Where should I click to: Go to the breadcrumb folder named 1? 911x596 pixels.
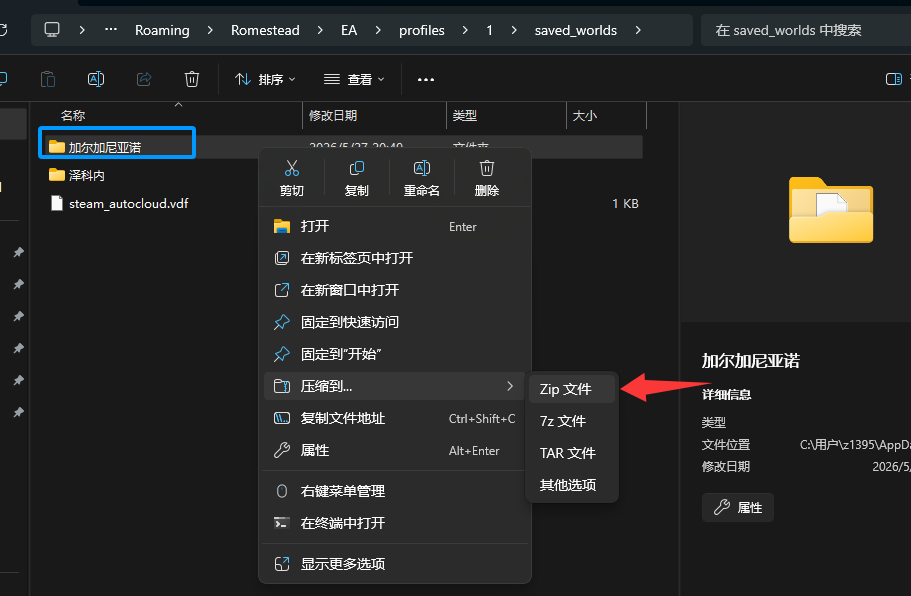pos(489,30)
